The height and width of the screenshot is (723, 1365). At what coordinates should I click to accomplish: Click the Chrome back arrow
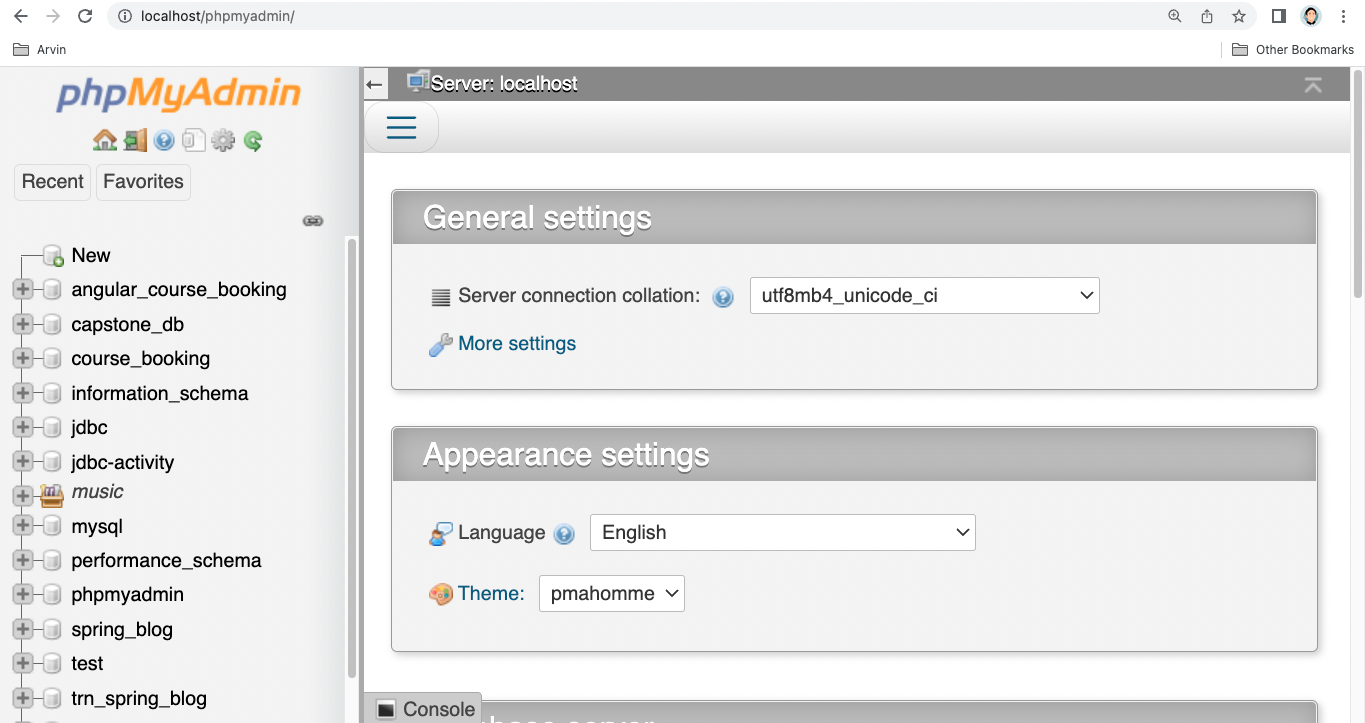[x=21, y=16]
